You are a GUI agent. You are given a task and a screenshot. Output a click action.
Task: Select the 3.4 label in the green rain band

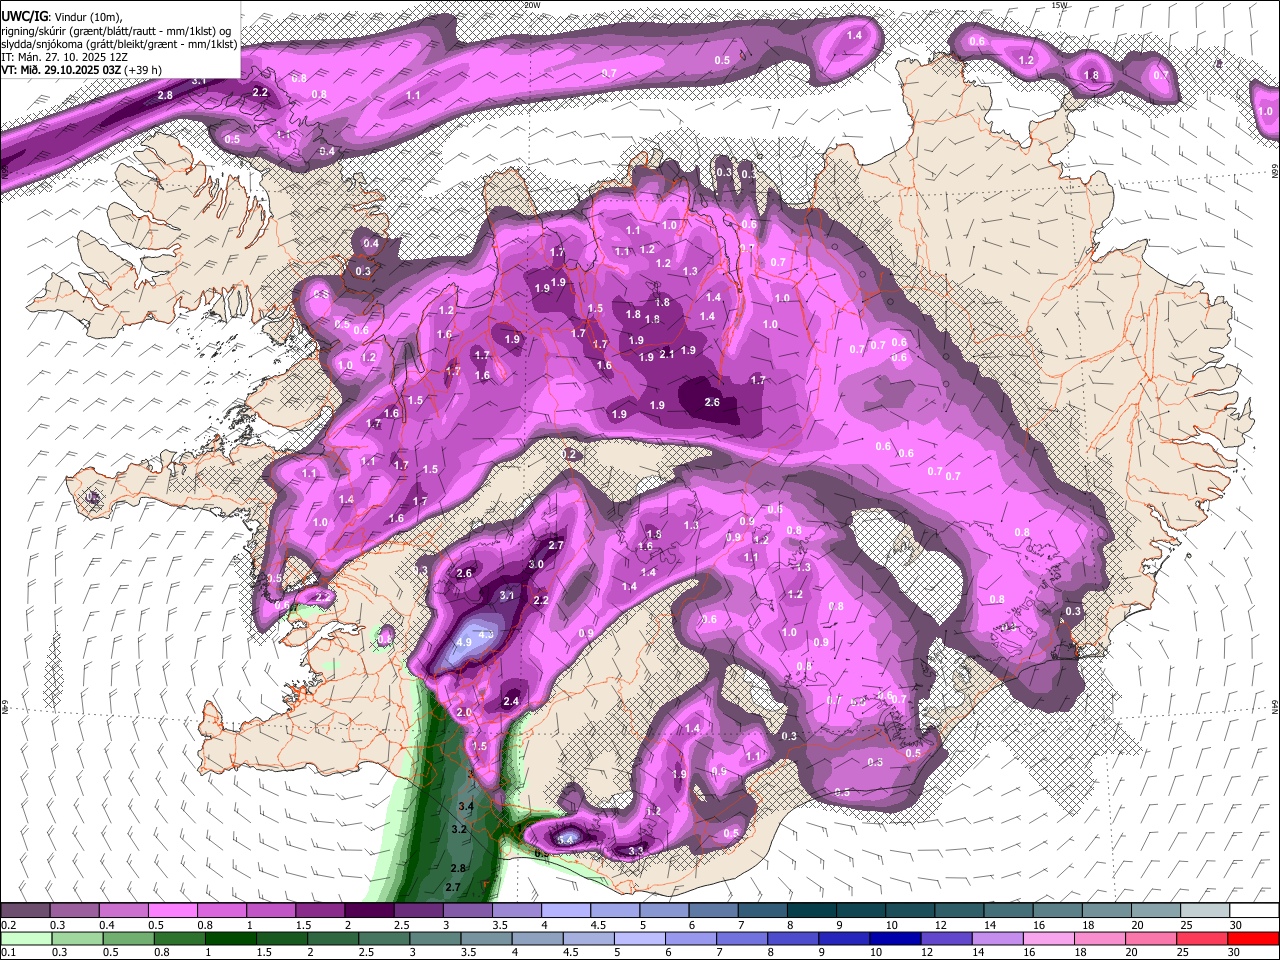coord(466,807)
